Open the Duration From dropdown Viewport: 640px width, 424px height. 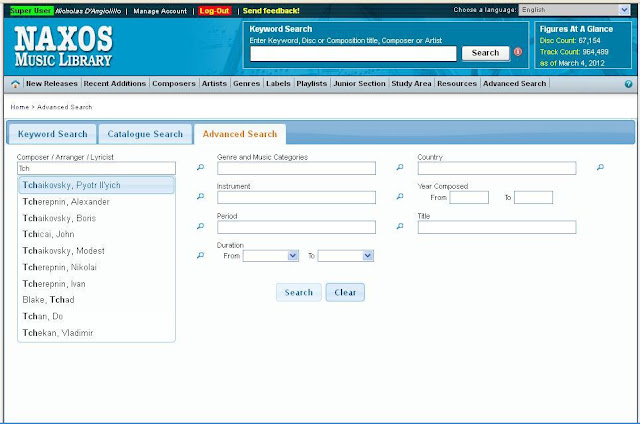pyautogui.click(x=271, y=256)
